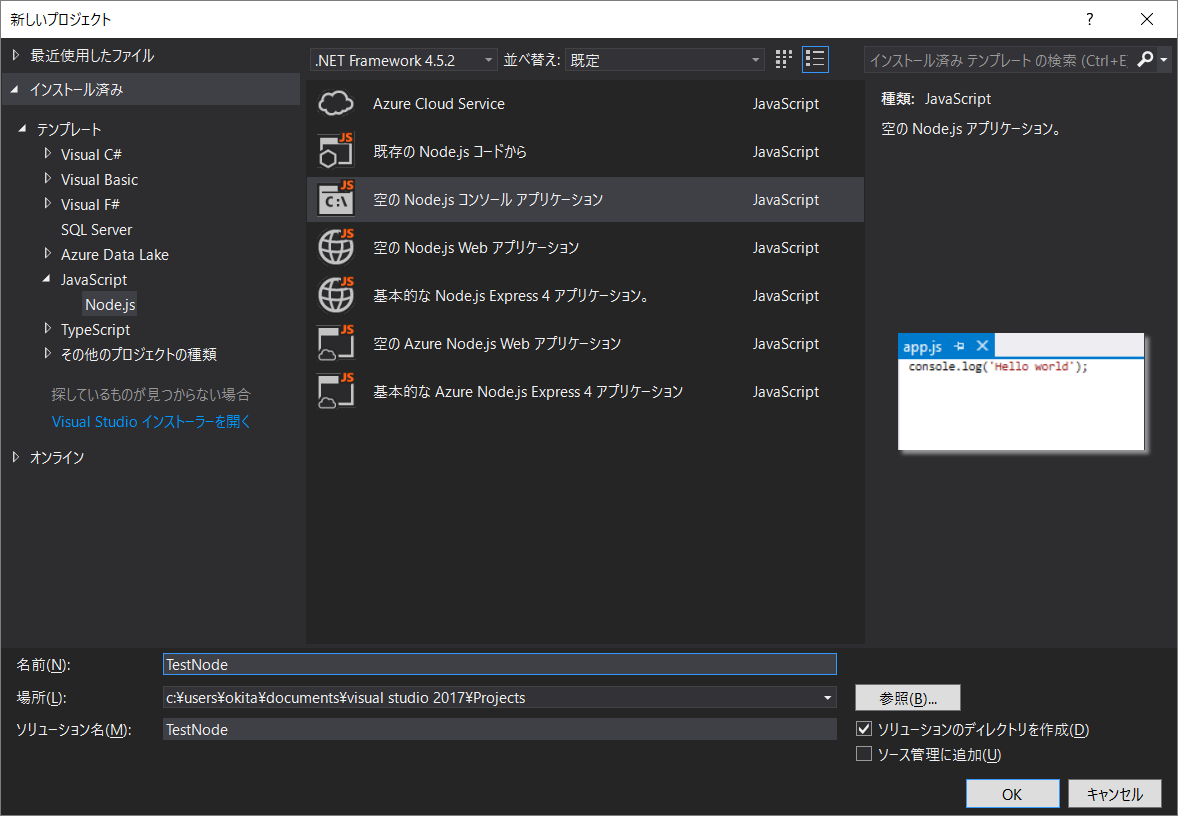Viewport: 1178px width, 816px height.
Task: Click the ソリューション名 TestNode field
Action: click(500, 730)
